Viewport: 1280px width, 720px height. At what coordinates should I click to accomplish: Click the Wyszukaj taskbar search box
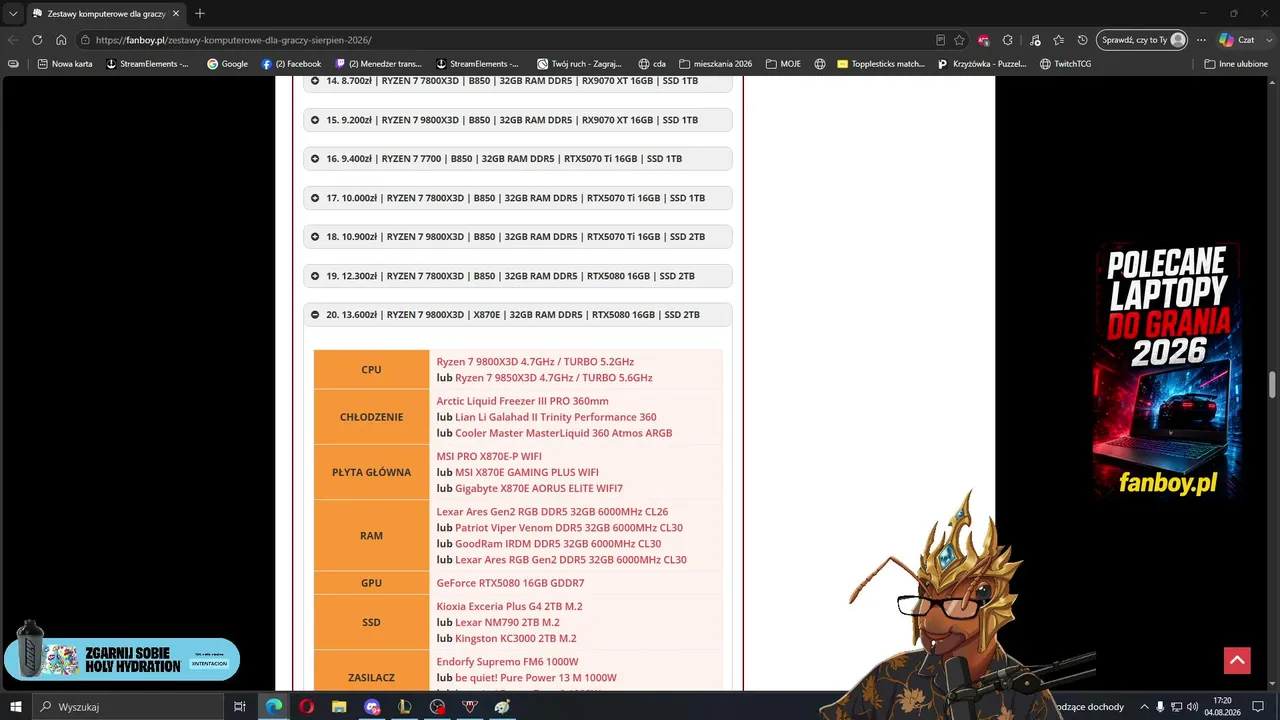(x=128, y=707)
